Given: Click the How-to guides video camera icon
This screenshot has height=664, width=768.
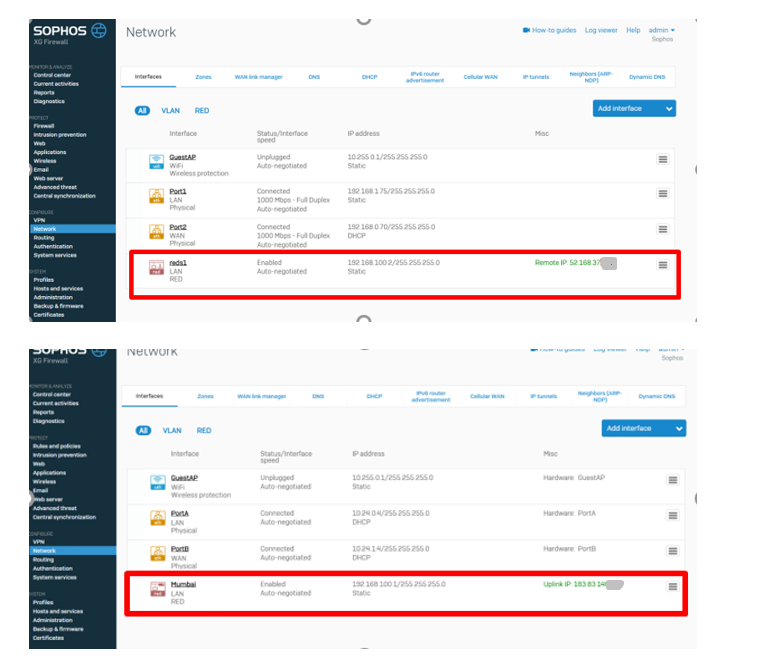Looking at the screenshot, I should [x=526, y=30].
